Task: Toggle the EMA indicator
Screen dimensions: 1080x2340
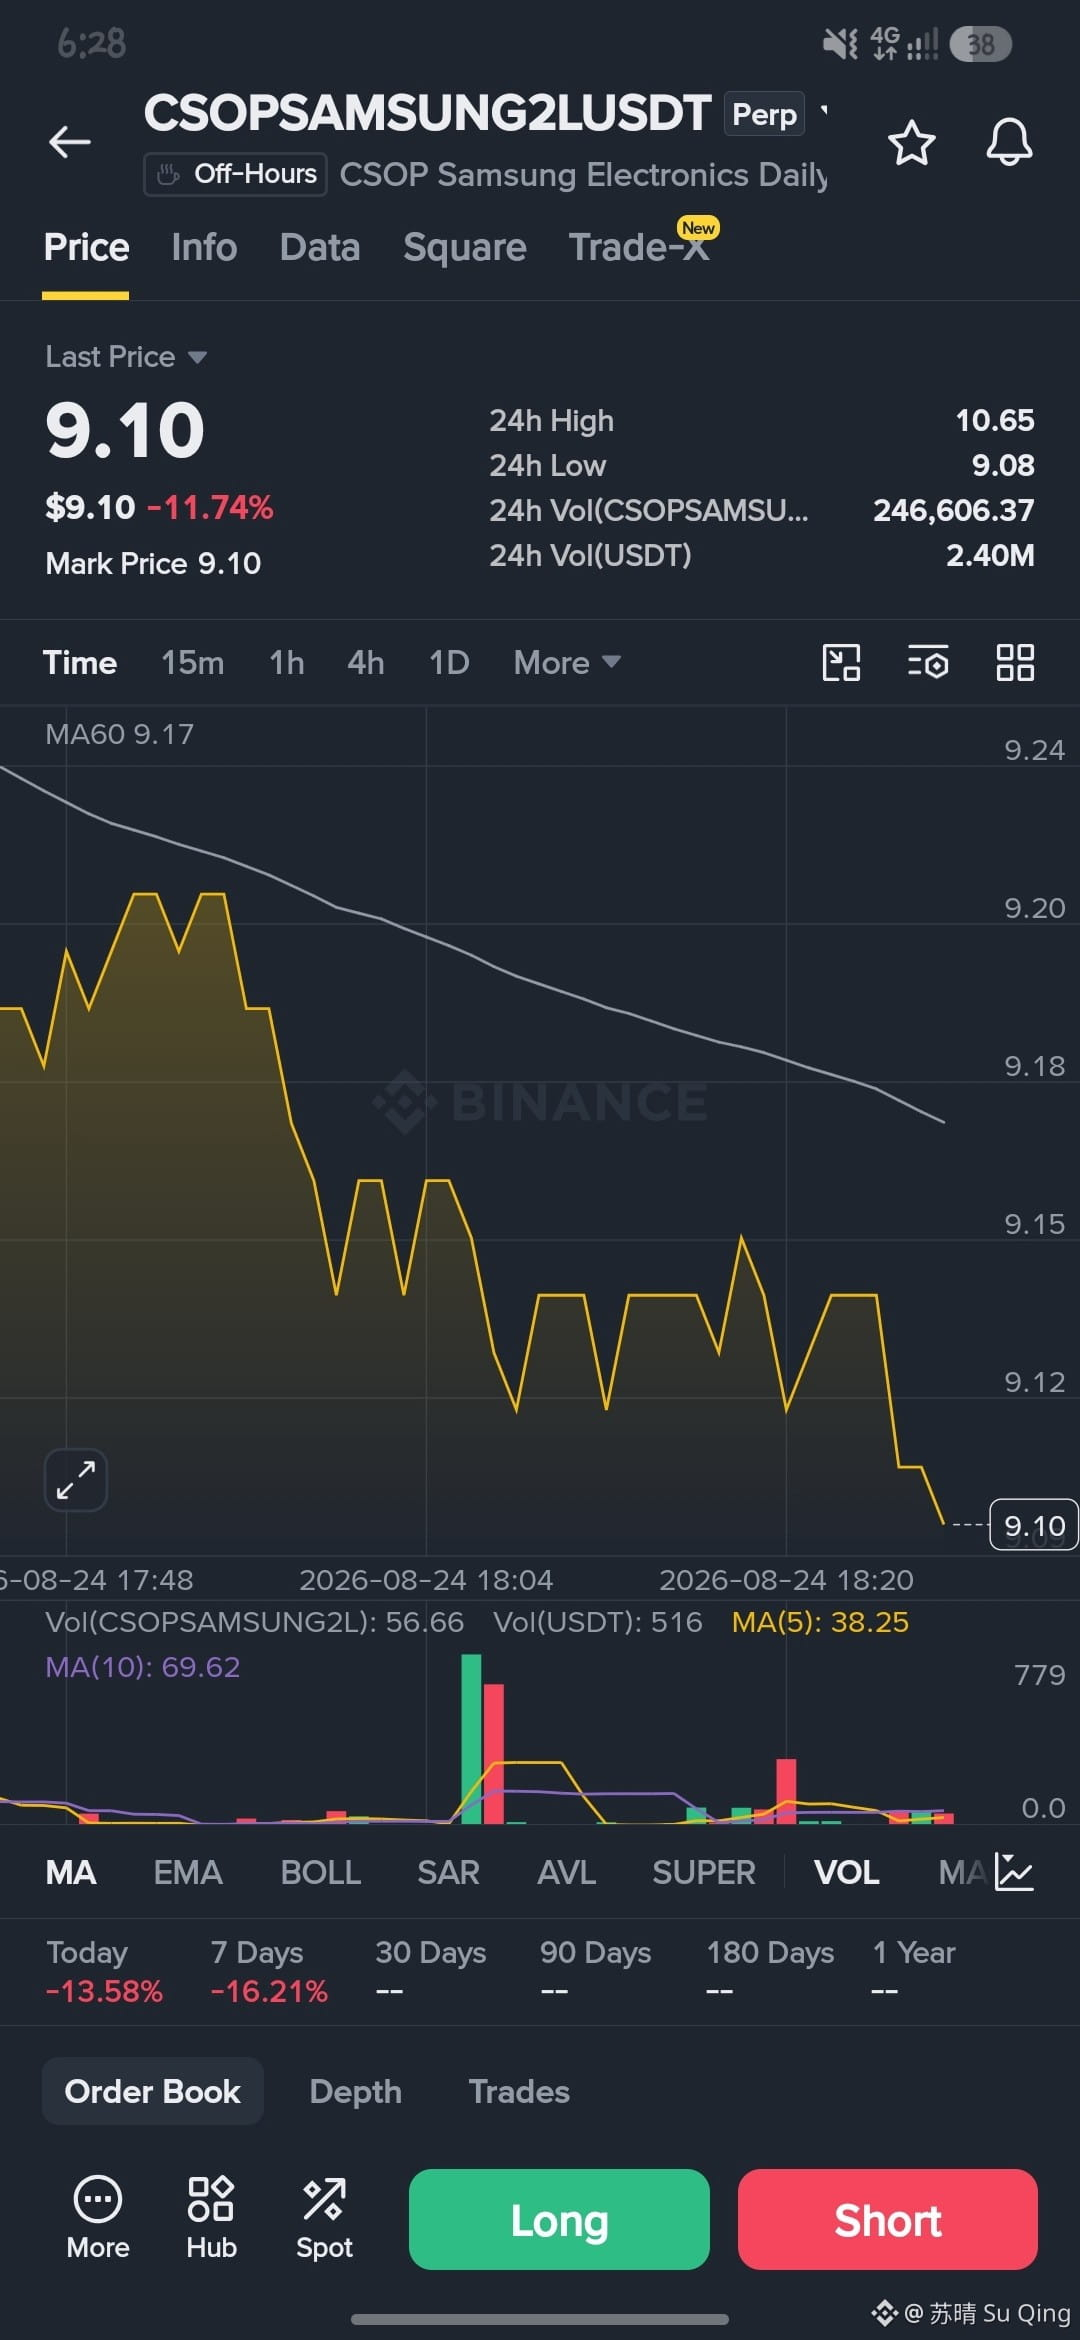Action: coord(188,1872)
